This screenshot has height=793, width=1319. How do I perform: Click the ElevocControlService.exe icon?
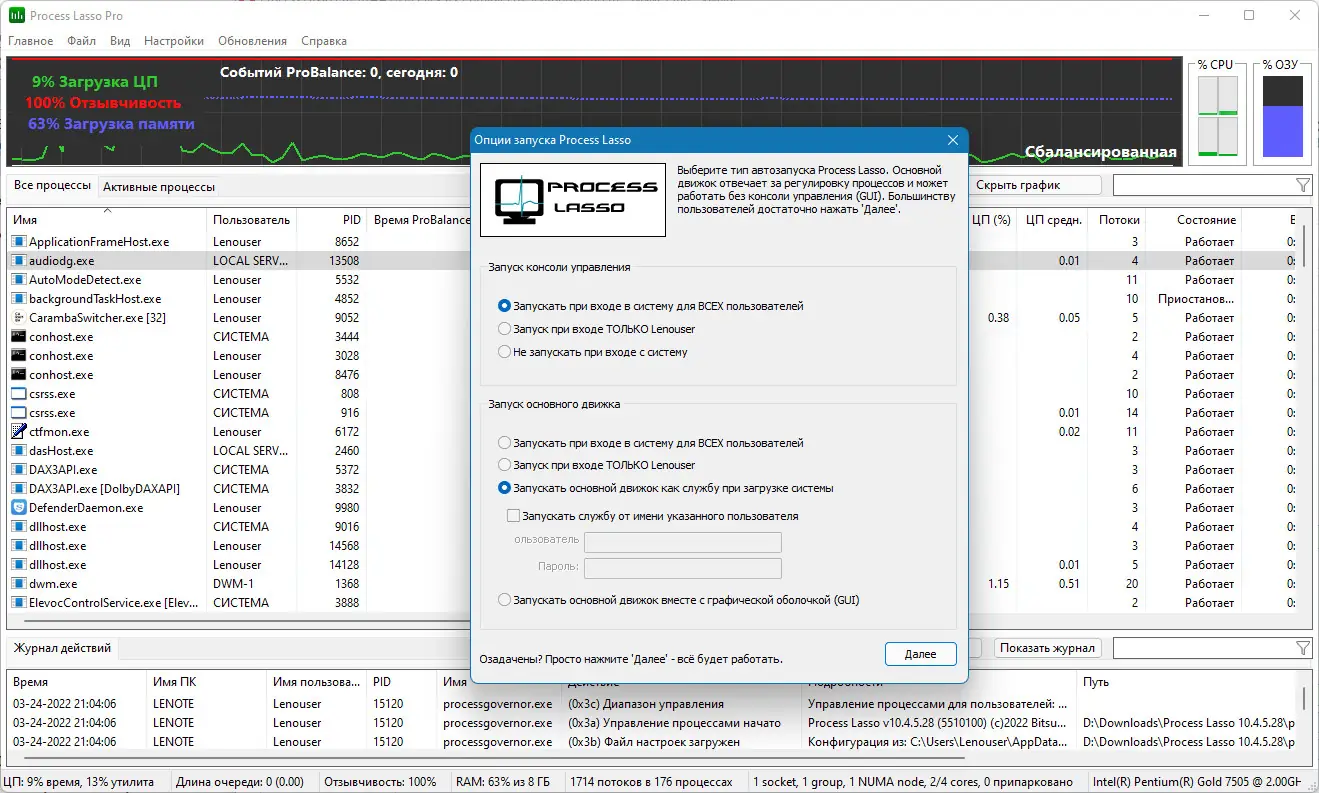pyautogui.click(x=18, y=603)
